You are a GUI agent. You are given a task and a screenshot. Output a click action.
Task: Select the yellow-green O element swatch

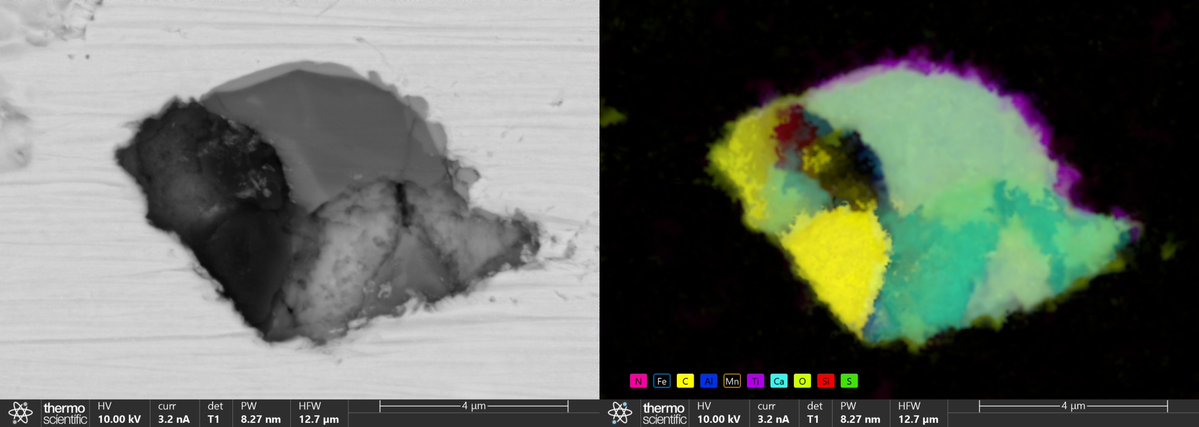(802, 380)
